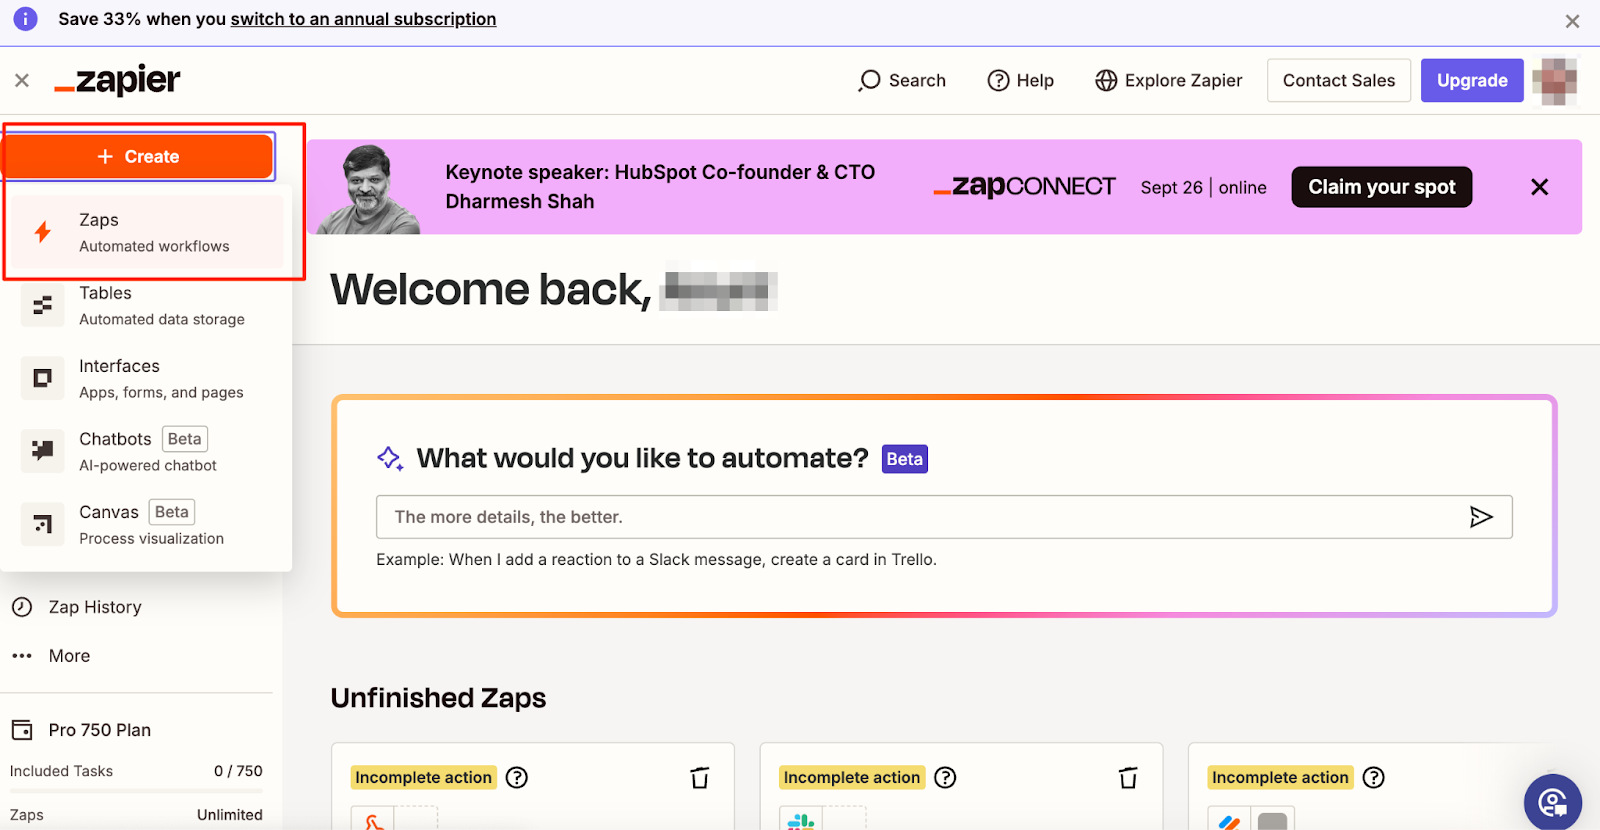Go to Zapier home via logo

[117, 80]
